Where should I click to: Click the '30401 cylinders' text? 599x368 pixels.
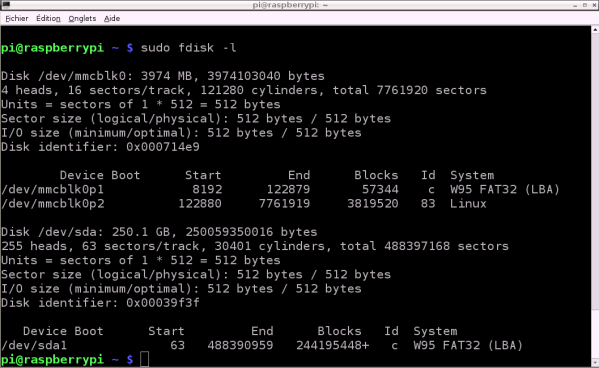pos(270,246)
